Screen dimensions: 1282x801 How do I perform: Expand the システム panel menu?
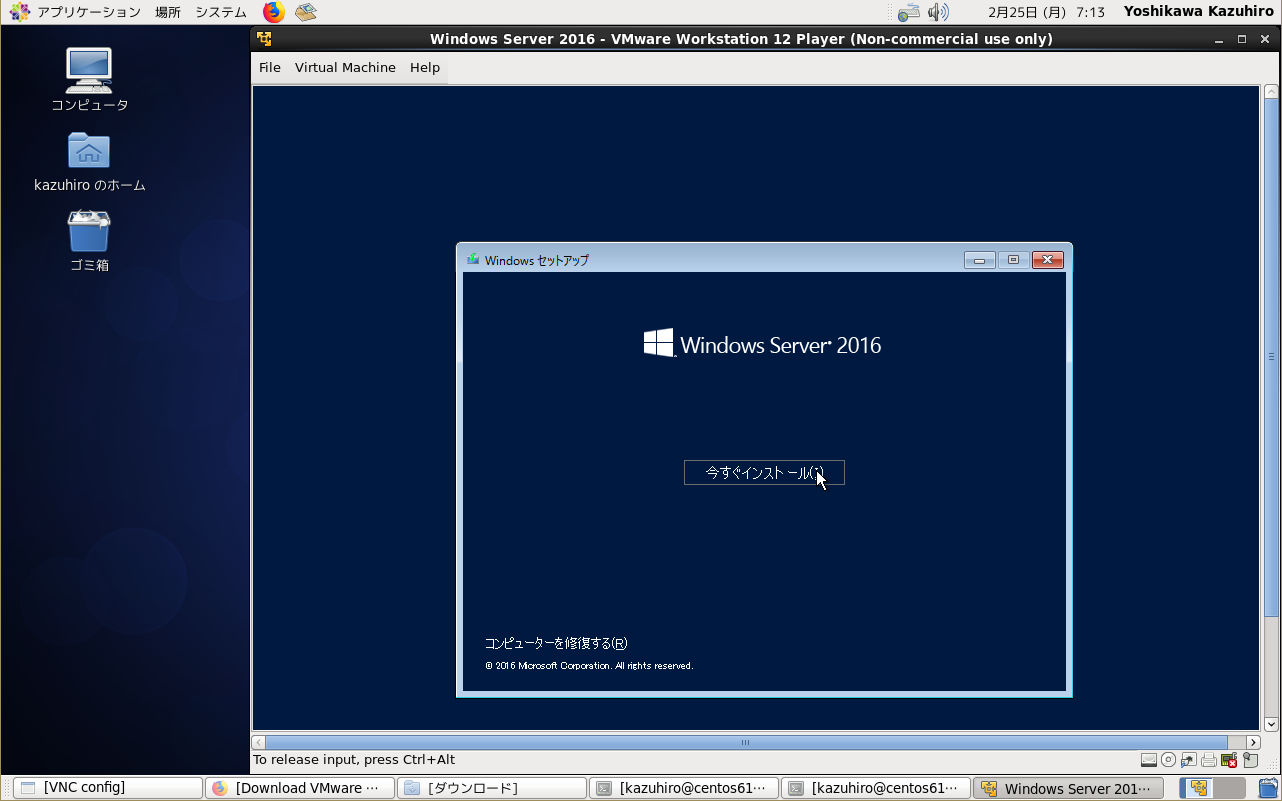[x=221, y=12]
